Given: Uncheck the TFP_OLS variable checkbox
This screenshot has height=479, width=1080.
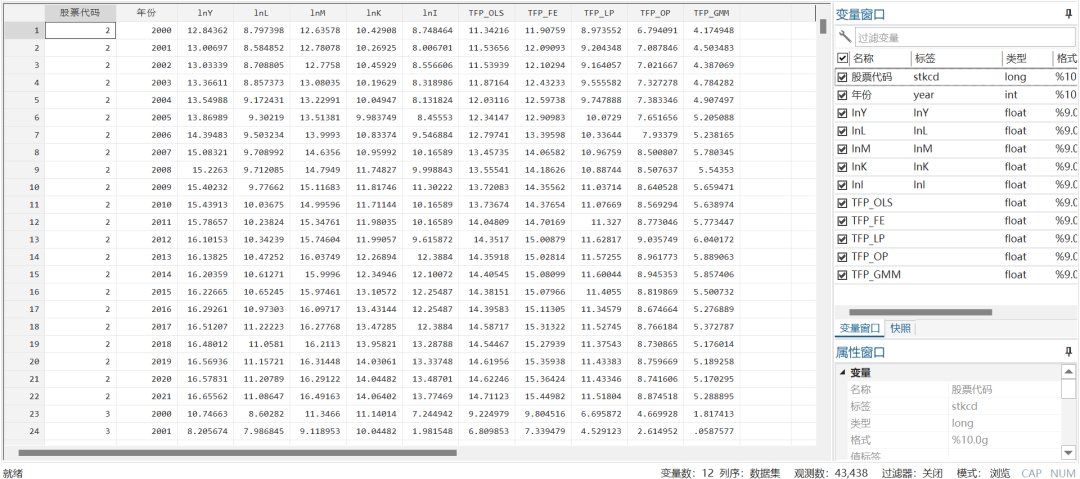Looking at the screenshot, I should tap(842, 203).
